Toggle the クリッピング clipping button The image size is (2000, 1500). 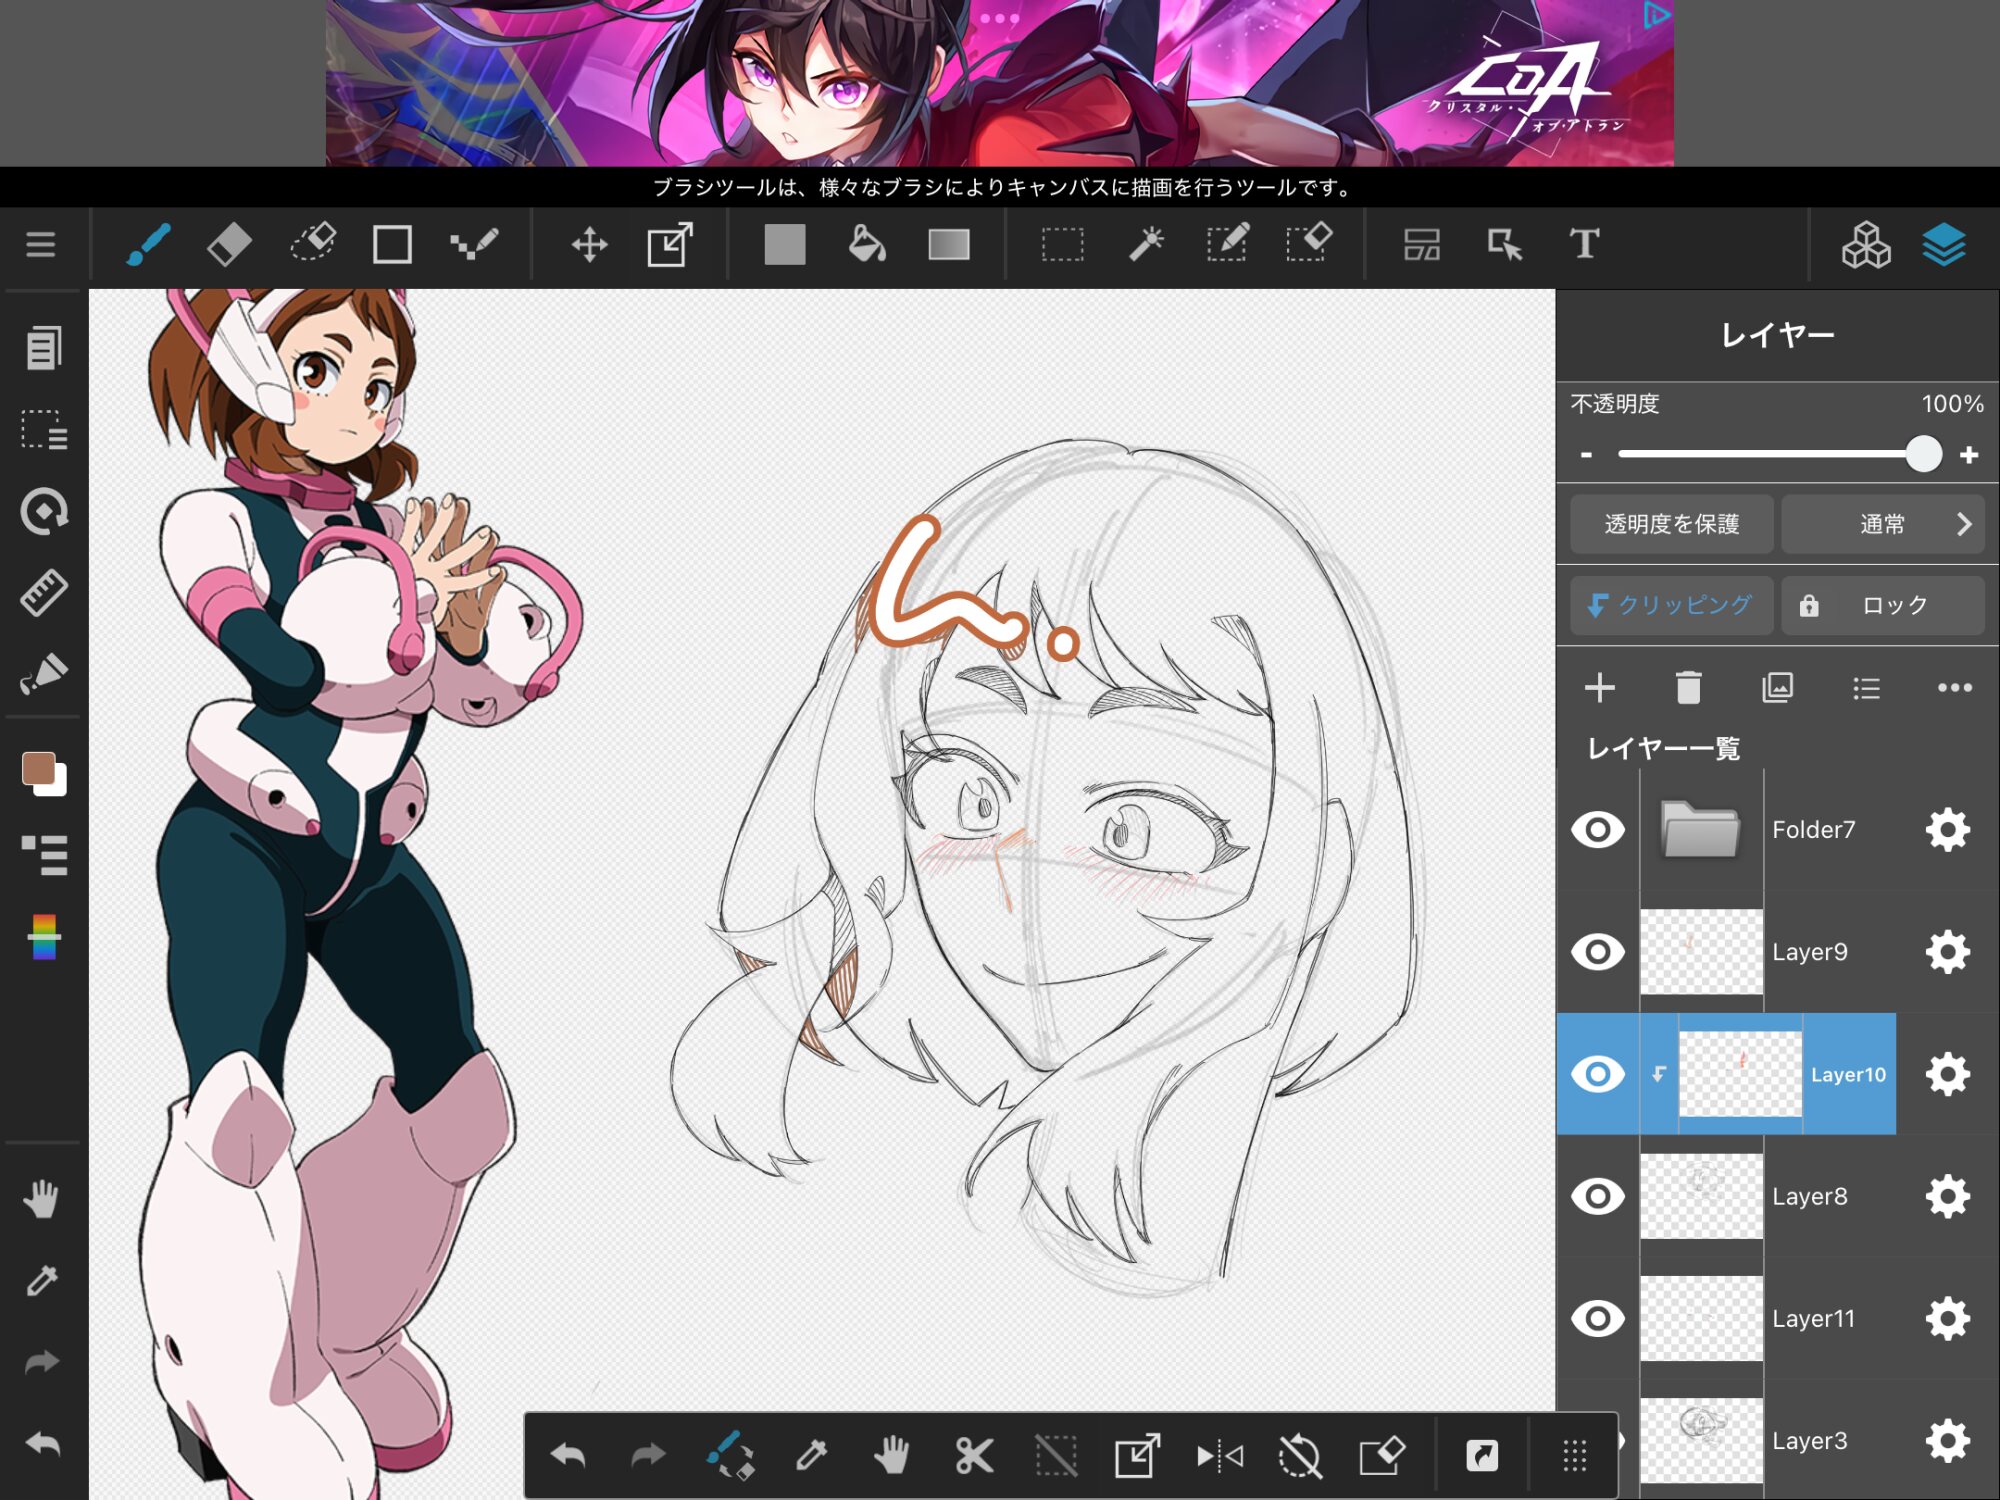1671,605
